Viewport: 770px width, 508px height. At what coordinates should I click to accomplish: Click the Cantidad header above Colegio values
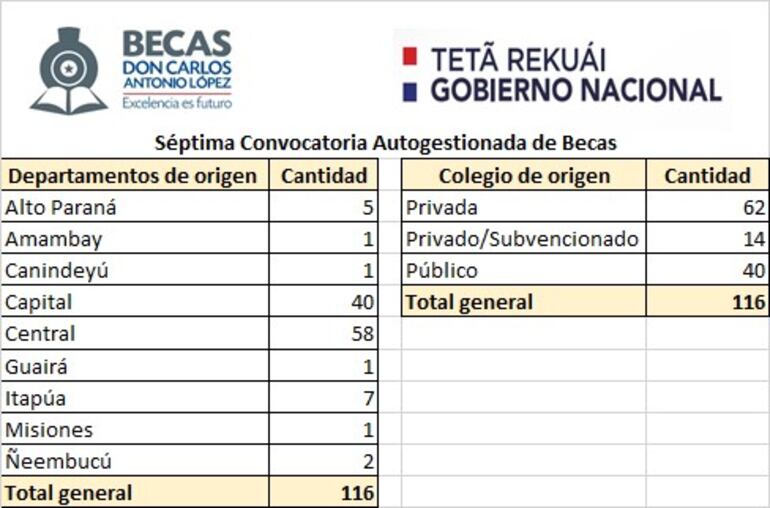click(x=707, y=176)
